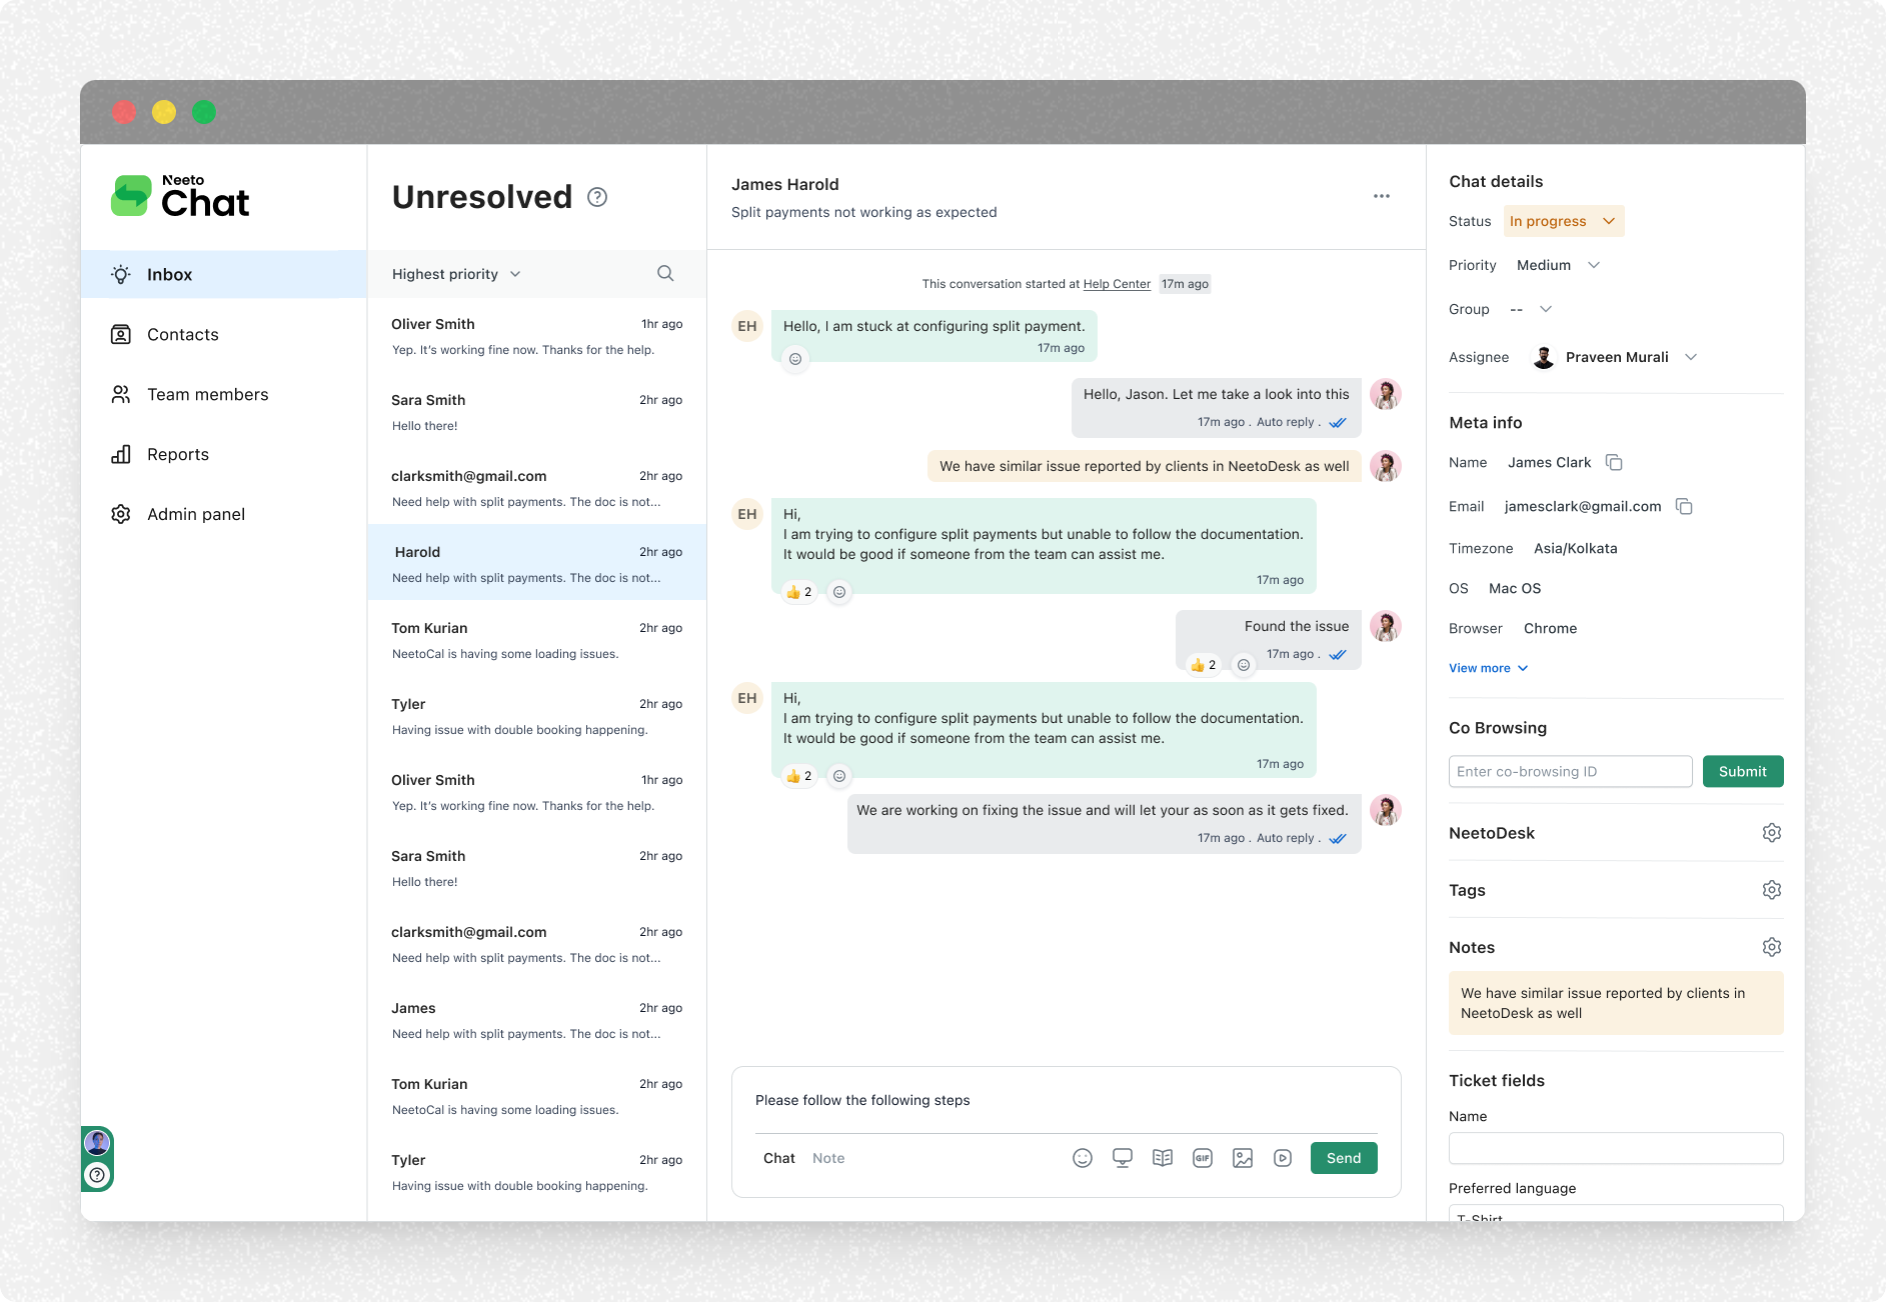Viewport: 1886px width, 1302px height.
Task: Click the reply text 'Please follow the following steps'
Action: coord(862,1100)
